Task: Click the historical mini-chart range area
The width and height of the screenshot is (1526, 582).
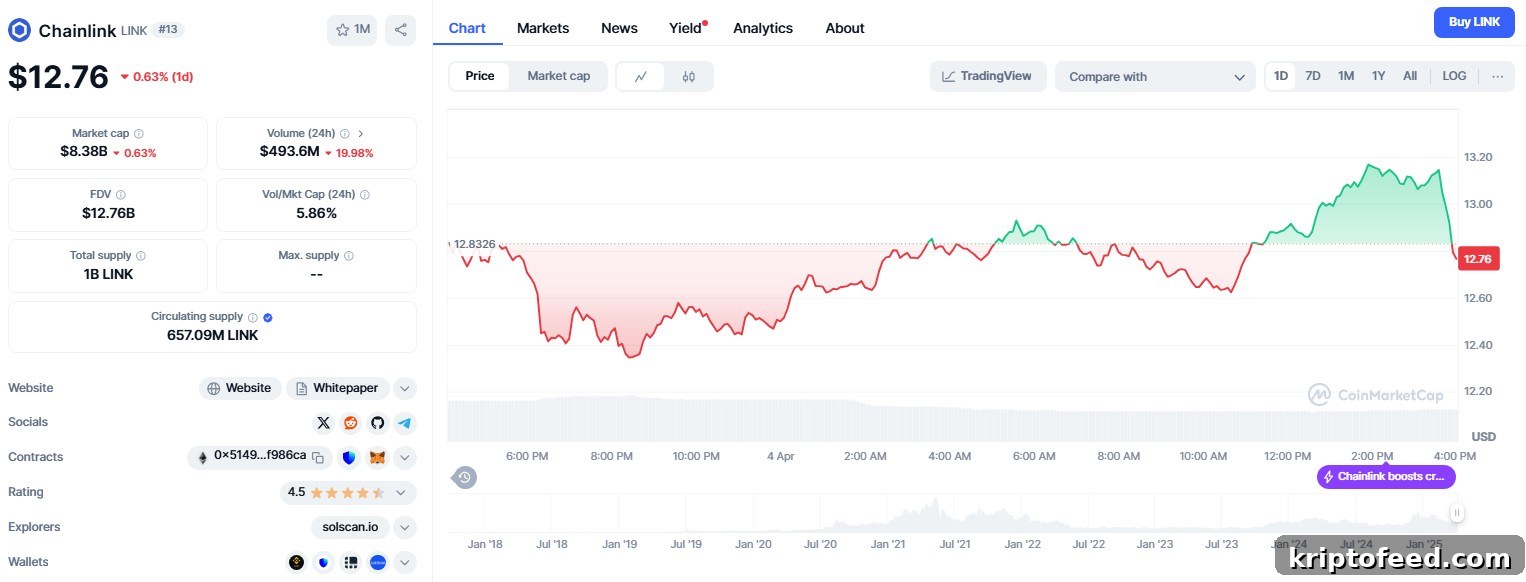Action: click(952, 514)
